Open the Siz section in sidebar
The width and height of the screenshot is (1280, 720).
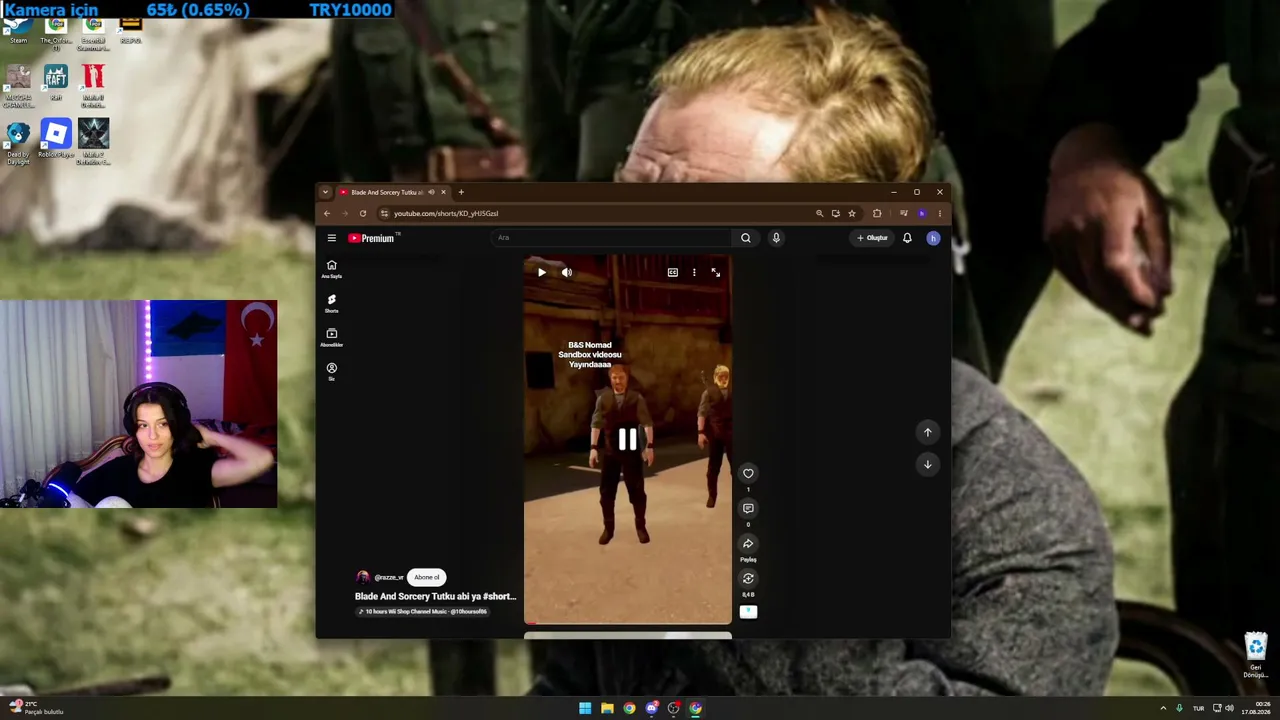tap(332, 371)
